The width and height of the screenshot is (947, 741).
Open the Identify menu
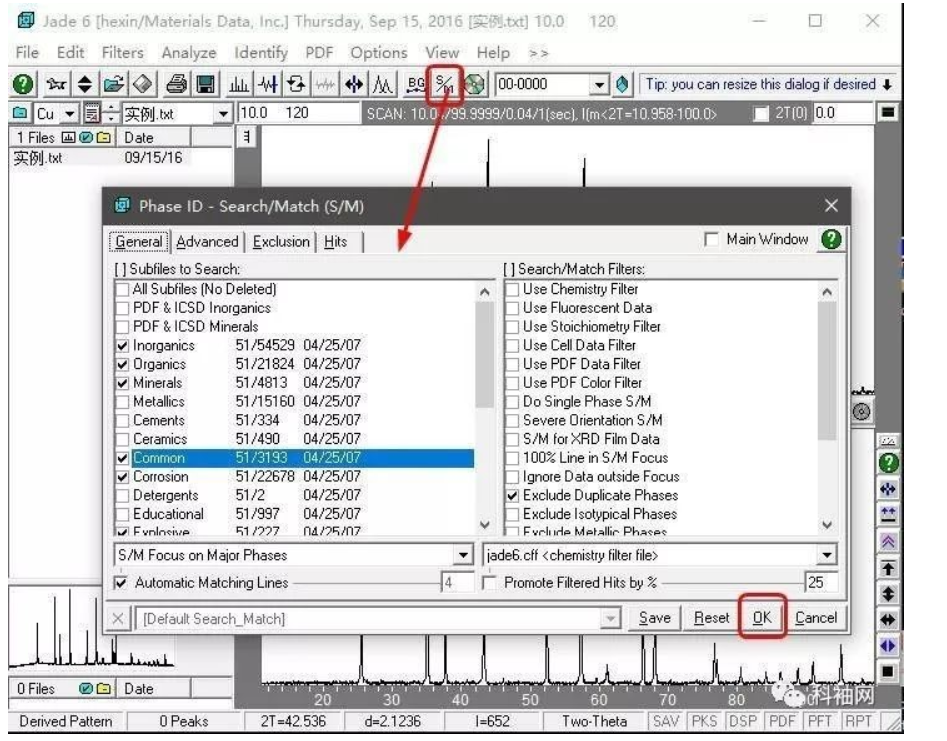point(261,53)
